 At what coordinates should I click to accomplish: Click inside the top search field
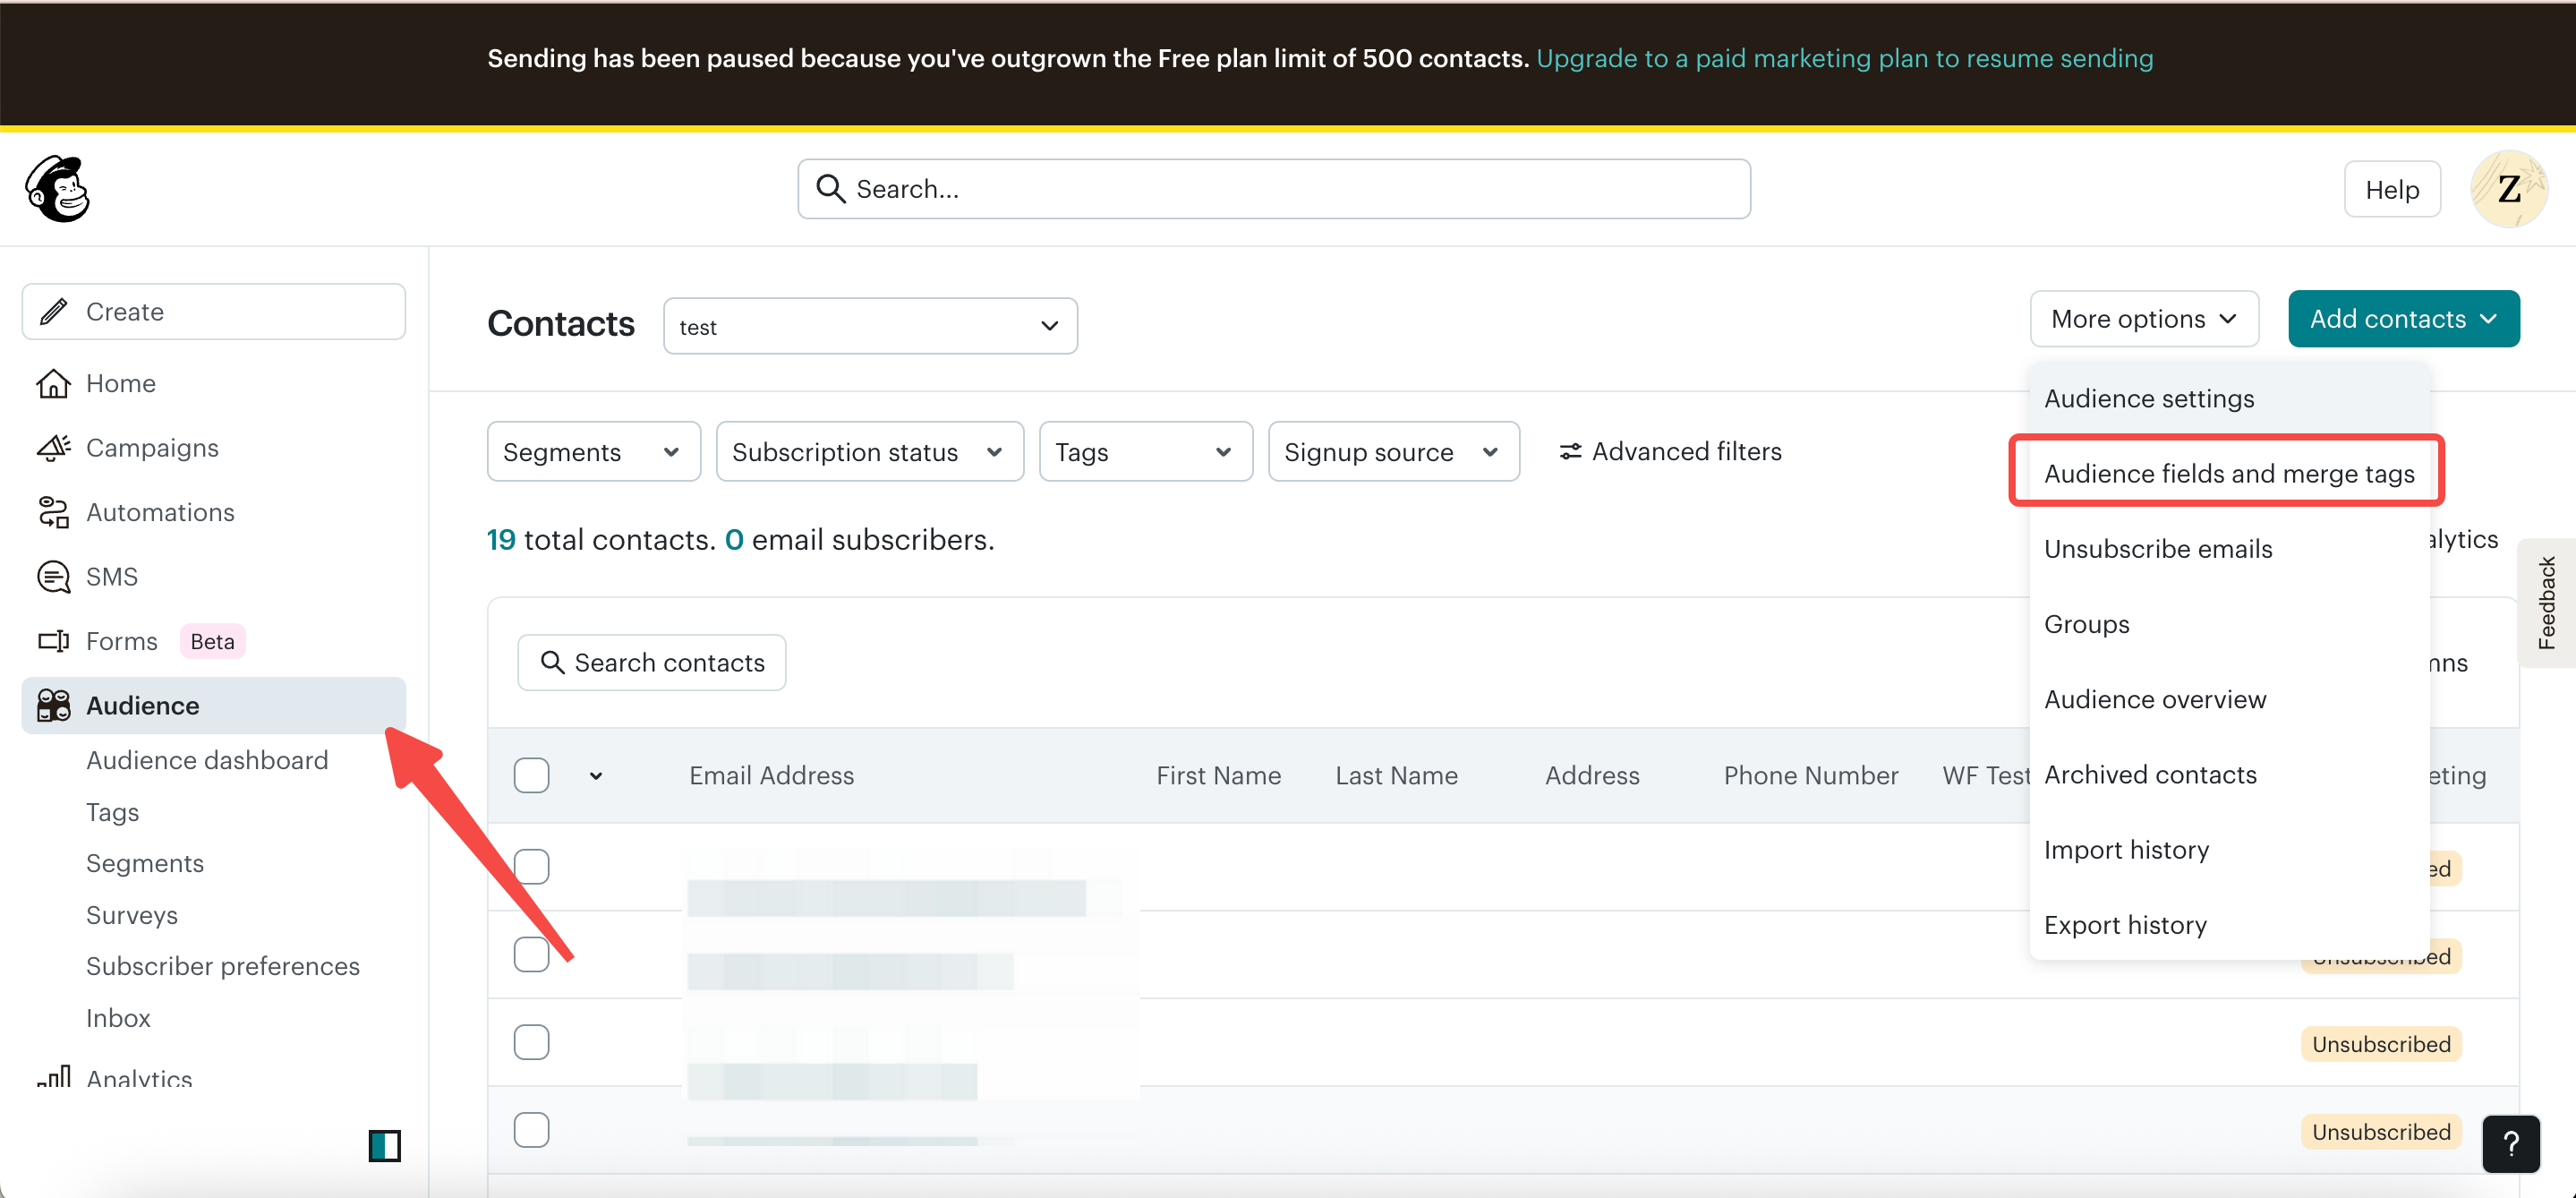click(x=1273, y=188)
